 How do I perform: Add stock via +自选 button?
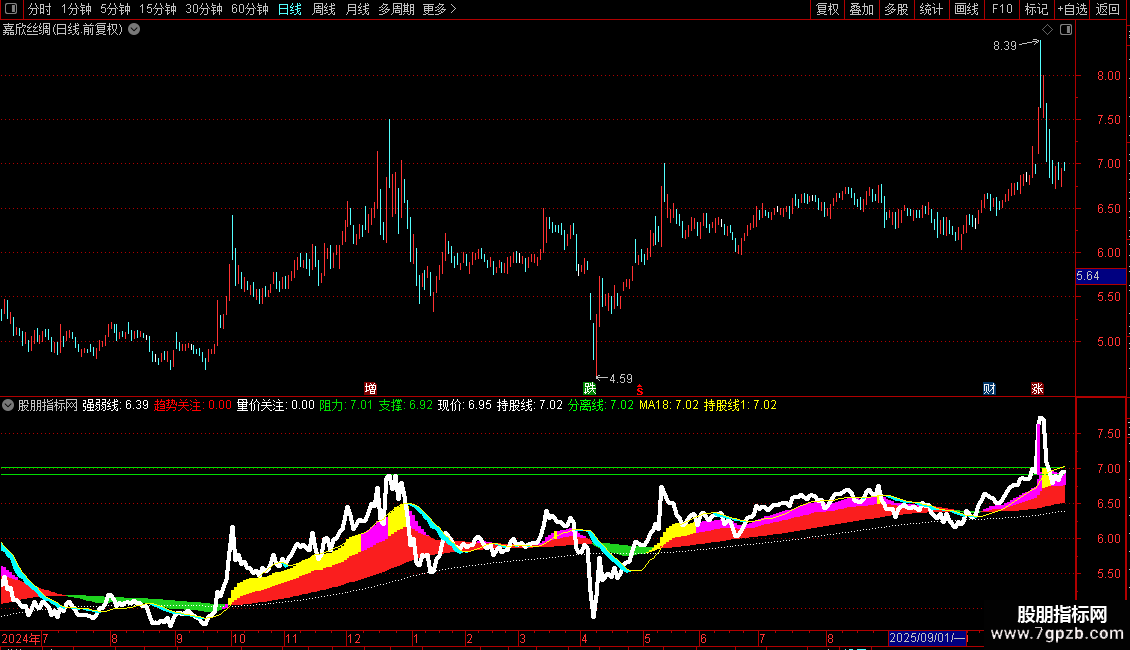pos(1072,9)
